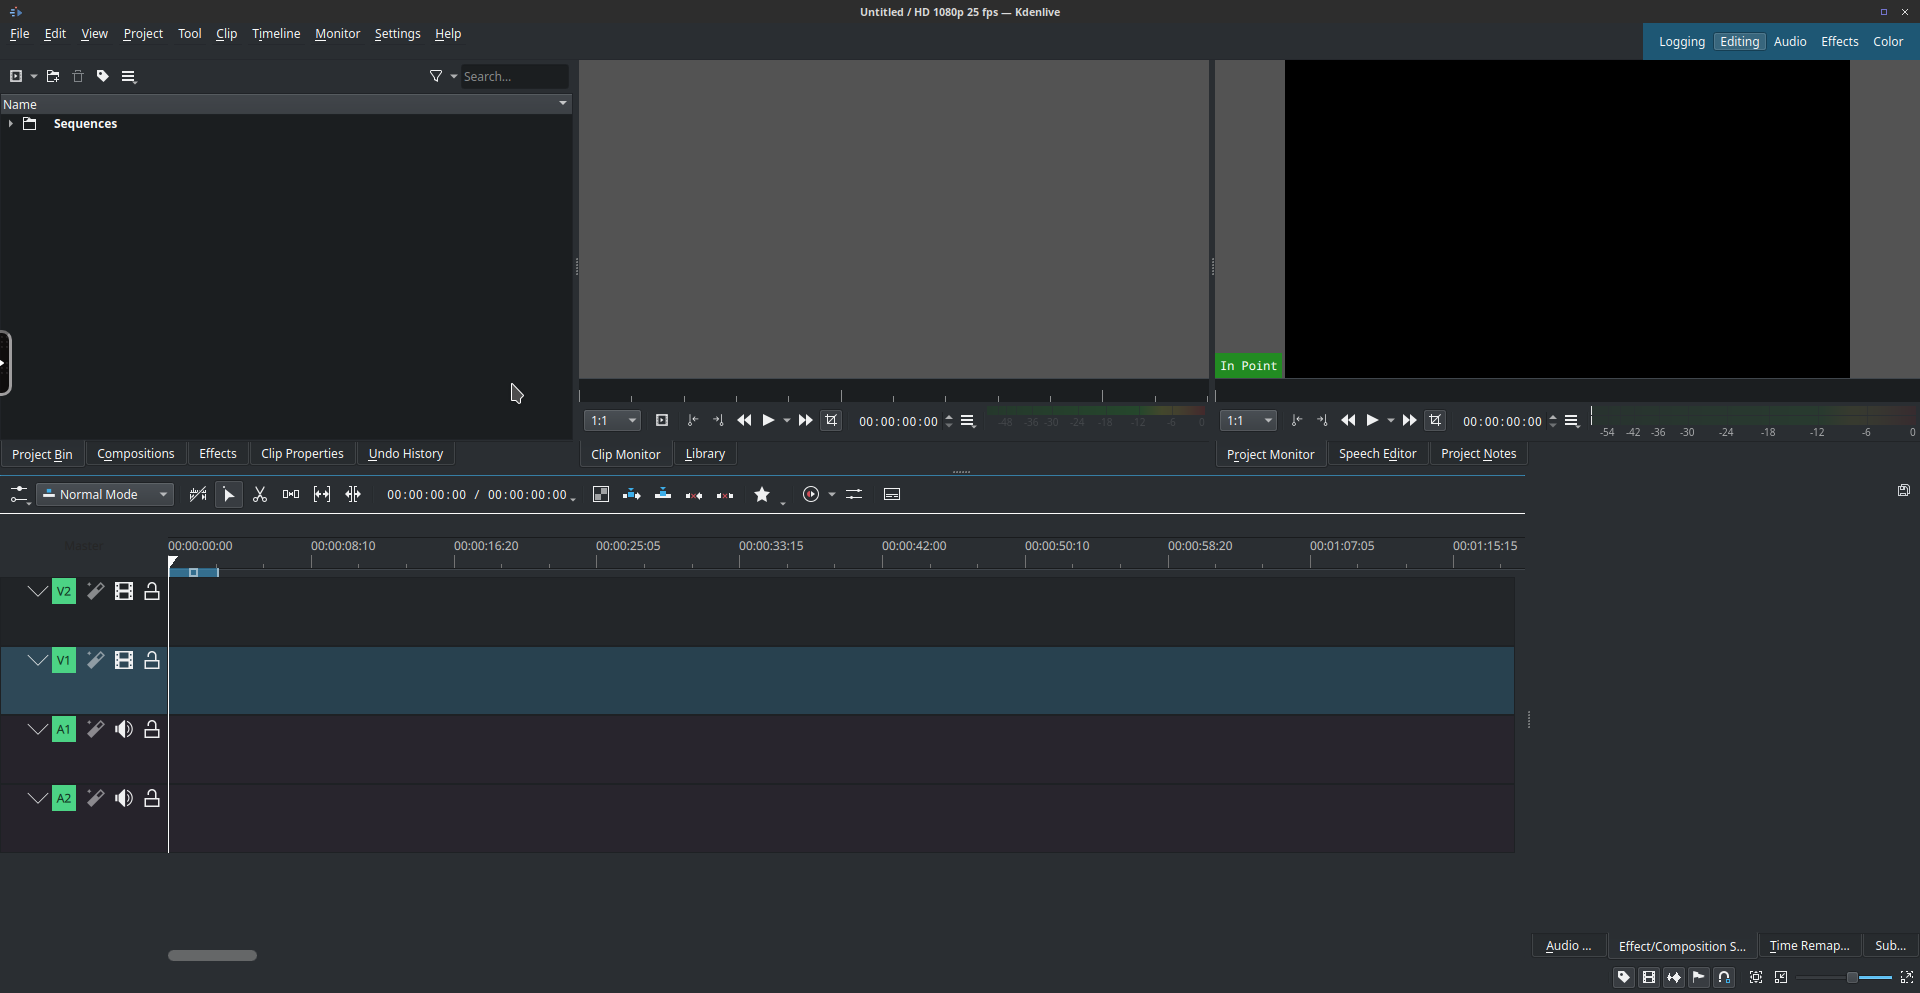Switch to the Compositions tab
Screen dimensions: 1920x993
click(x=136, y=454)
